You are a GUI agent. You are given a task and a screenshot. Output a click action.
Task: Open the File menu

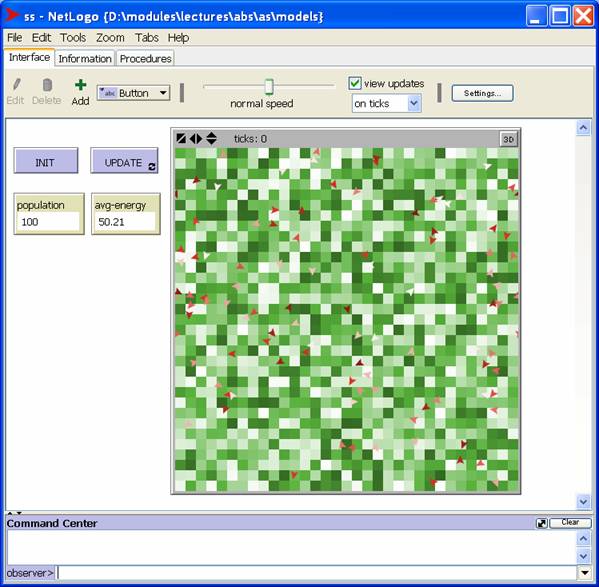15,37
